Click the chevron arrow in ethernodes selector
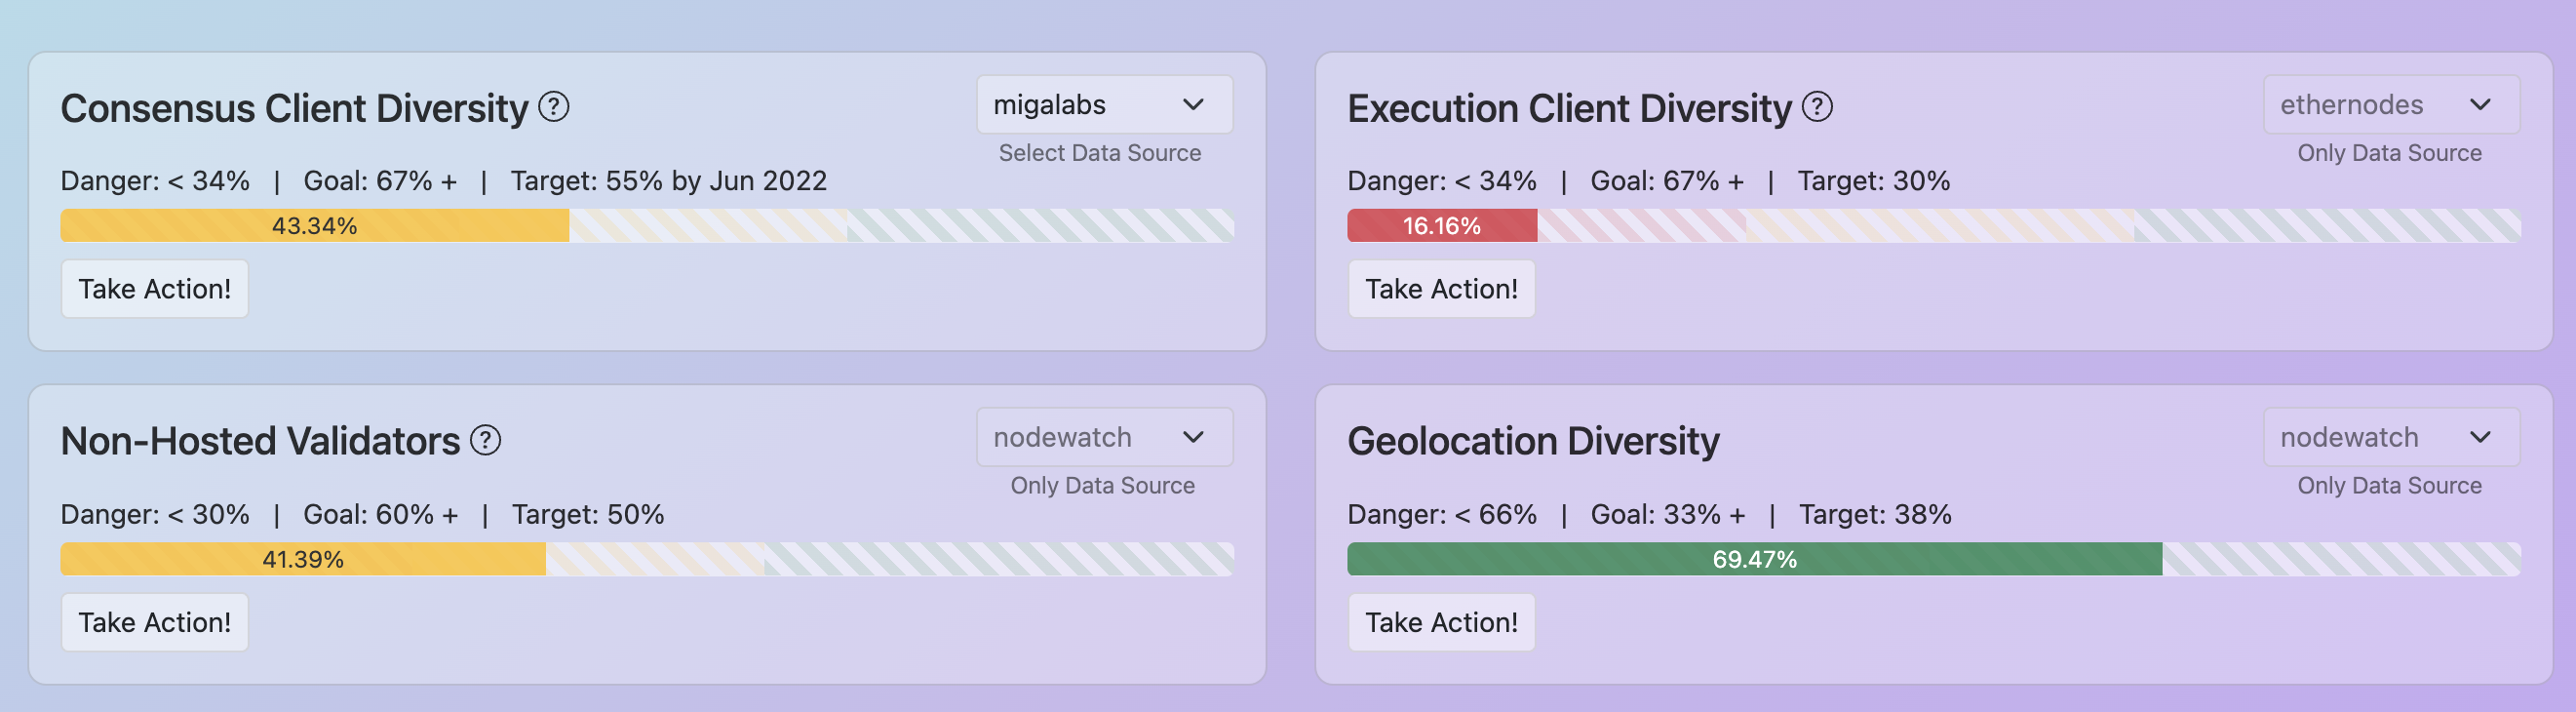Screen dimensions: 2576x712 tap(2479, 105)
